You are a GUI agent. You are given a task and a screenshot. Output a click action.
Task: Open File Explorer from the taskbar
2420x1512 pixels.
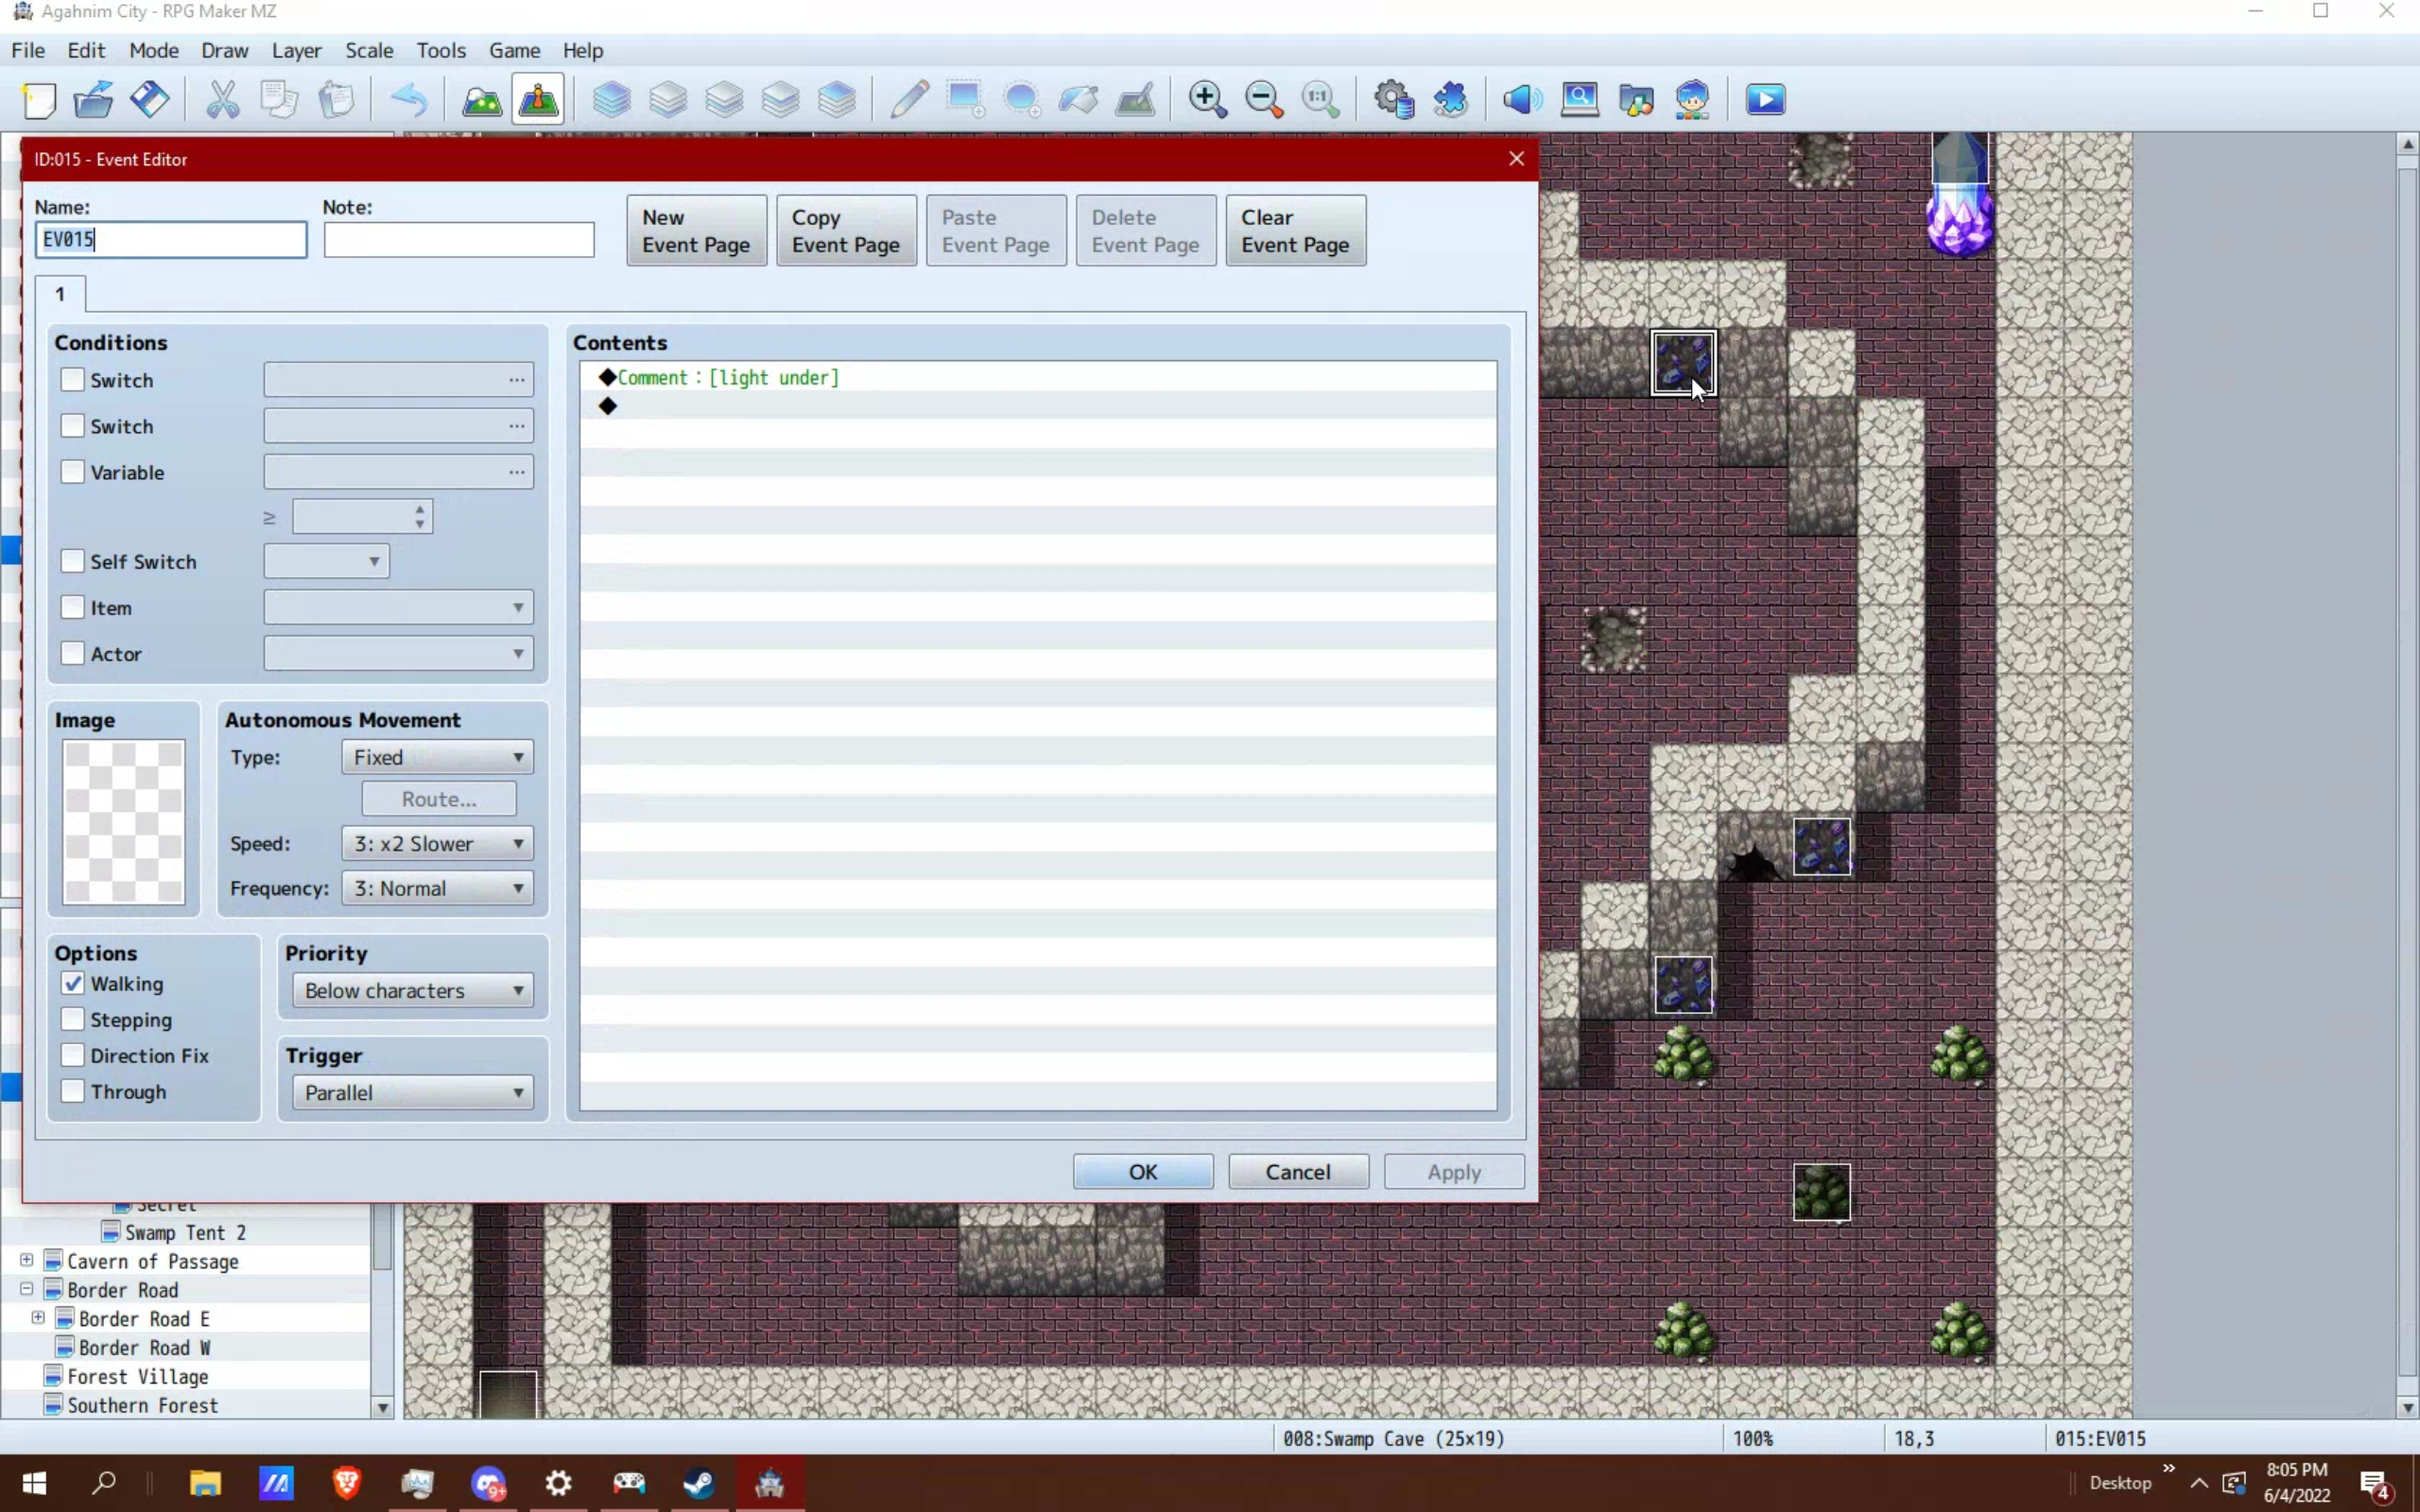pos(205,1483)
